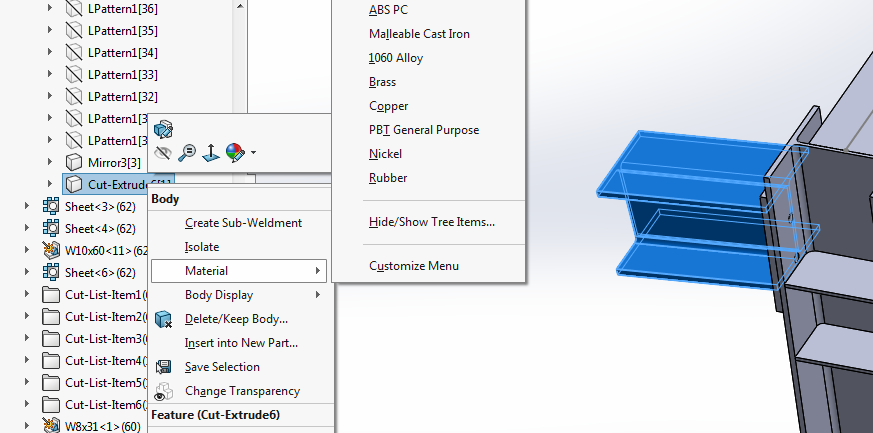Select Isolate in the context menu
Viewport: 873px width, 433px height.
(x=202, y=247)
